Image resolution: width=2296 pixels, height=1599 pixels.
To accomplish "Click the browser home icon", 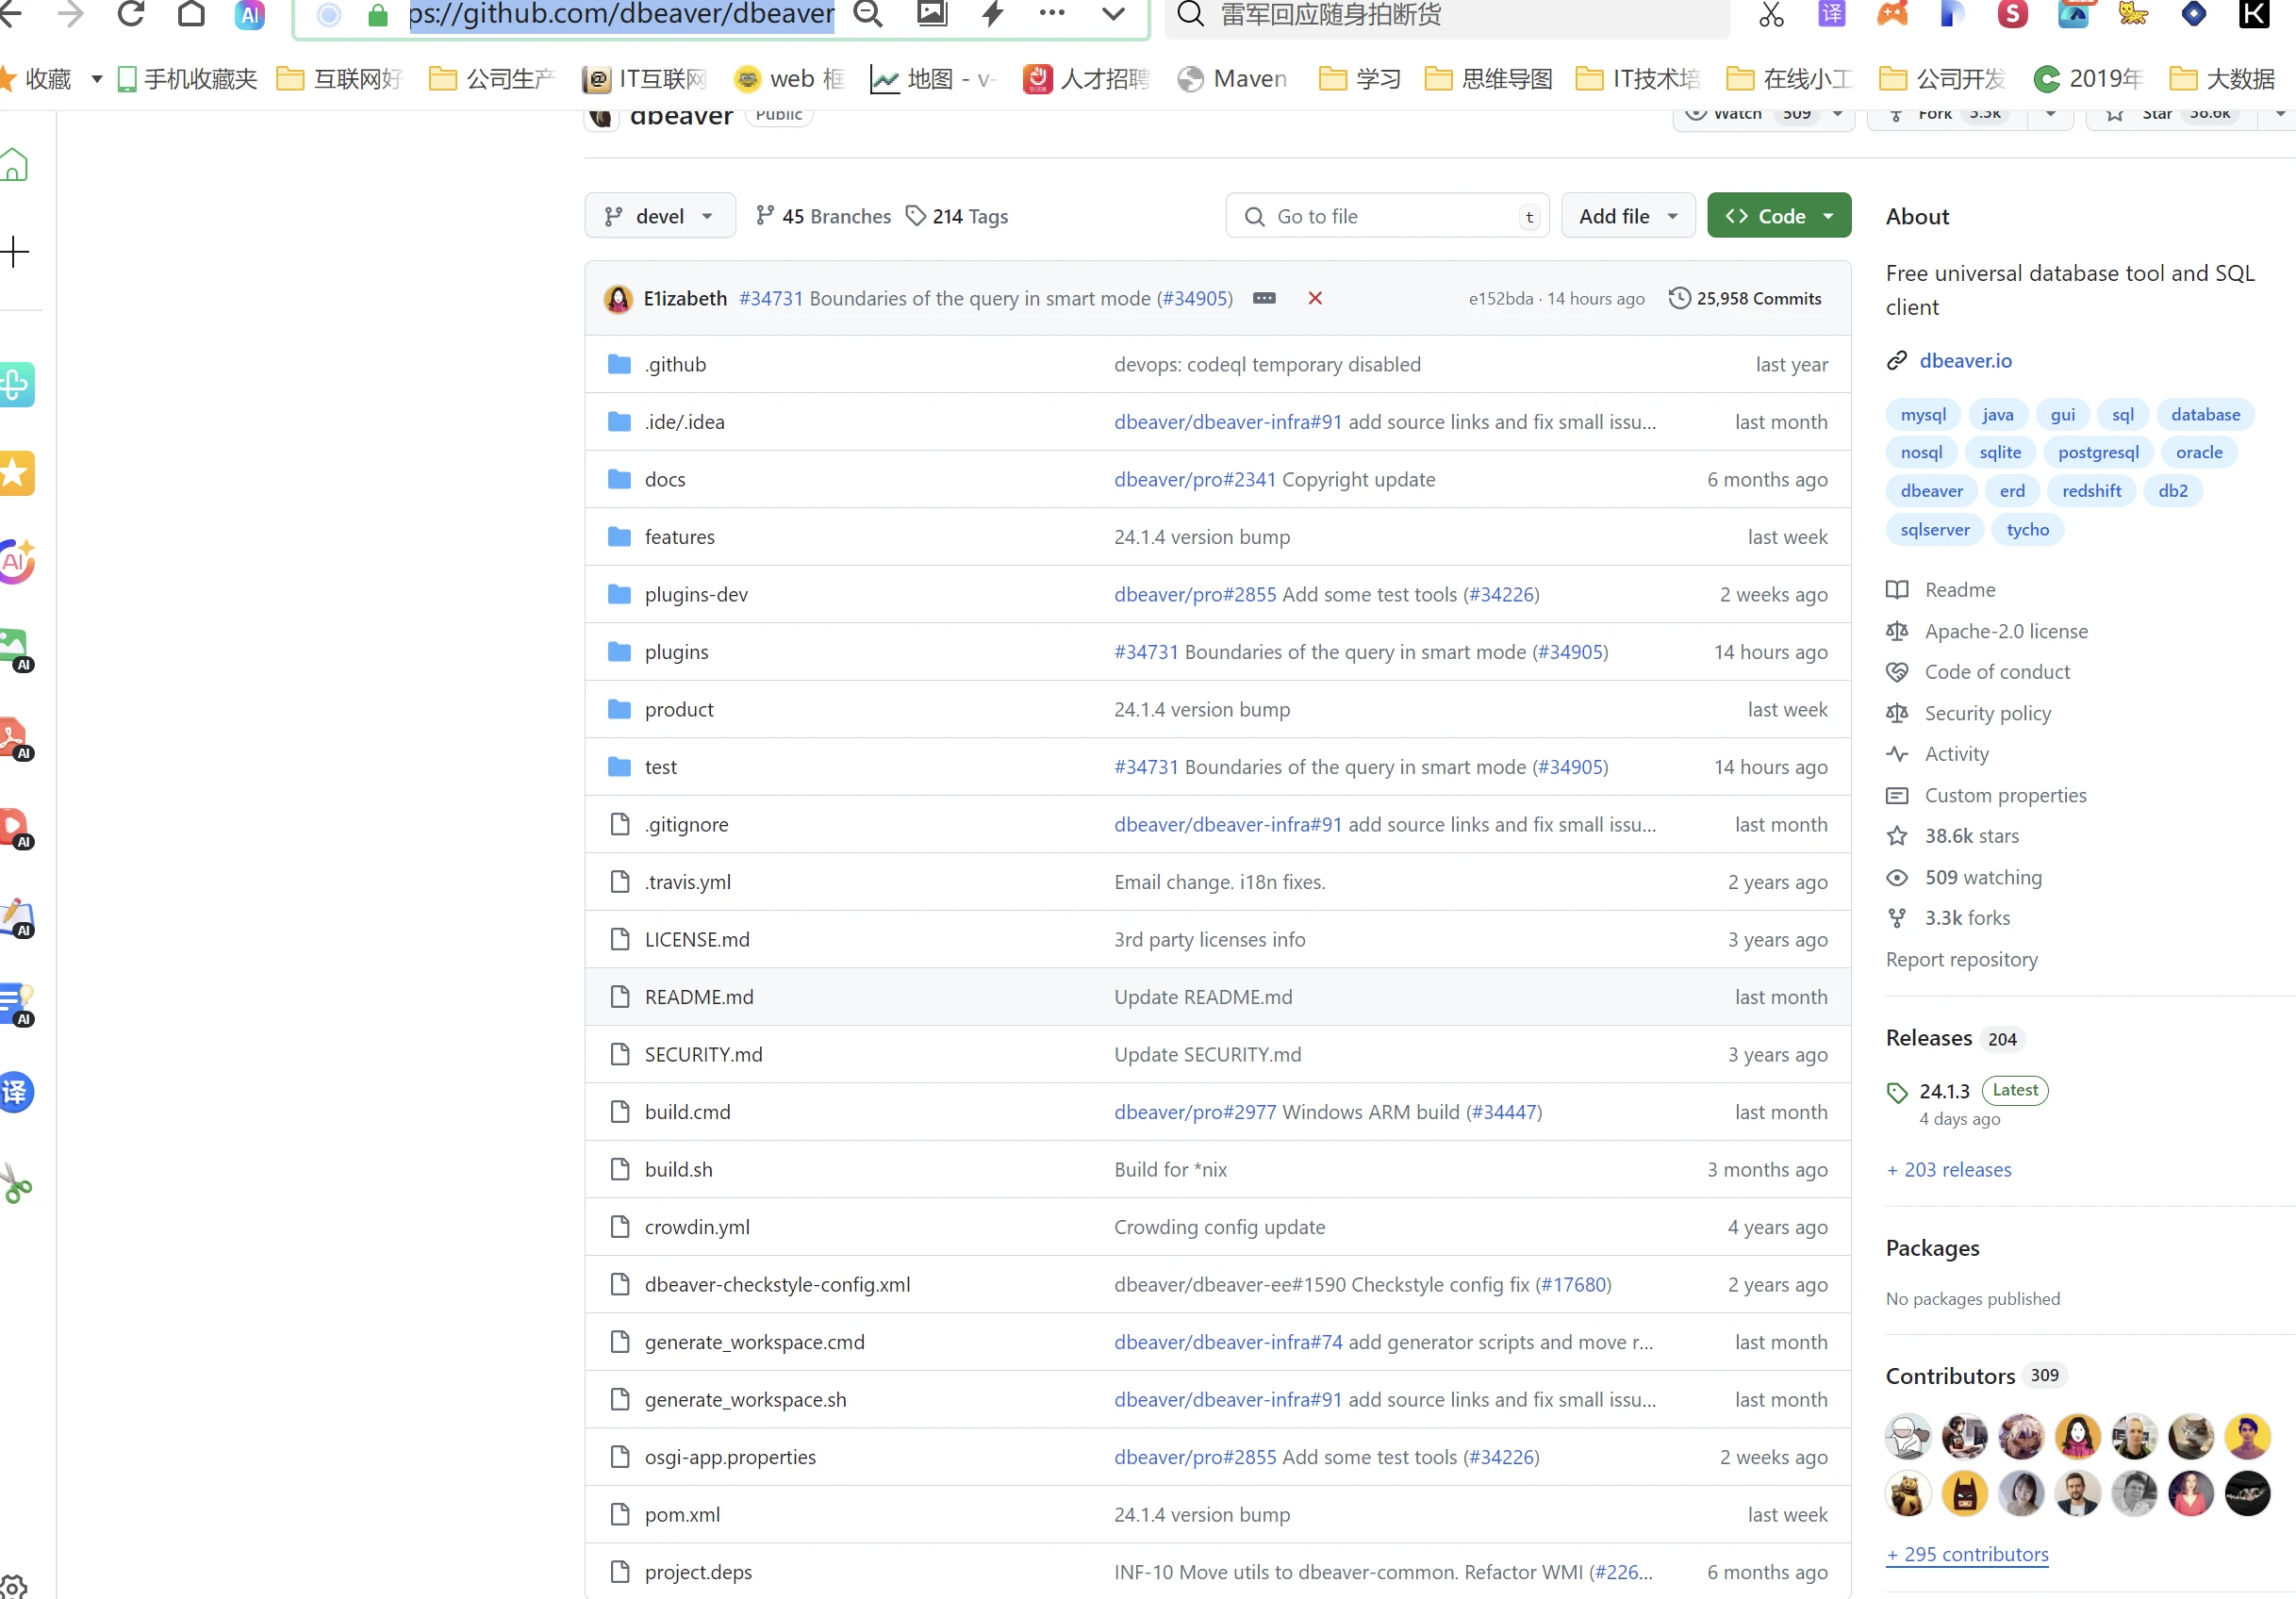I will point(191,14).
